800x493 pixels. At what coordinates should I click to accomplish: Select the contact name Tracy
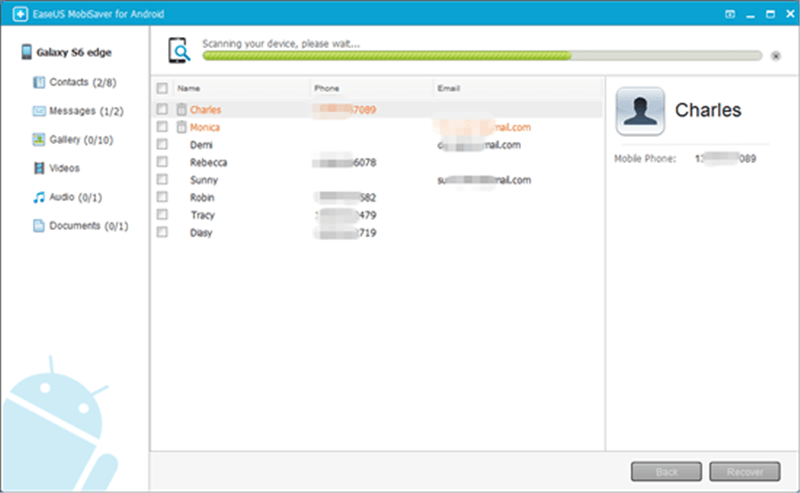(x=203, y=215)
